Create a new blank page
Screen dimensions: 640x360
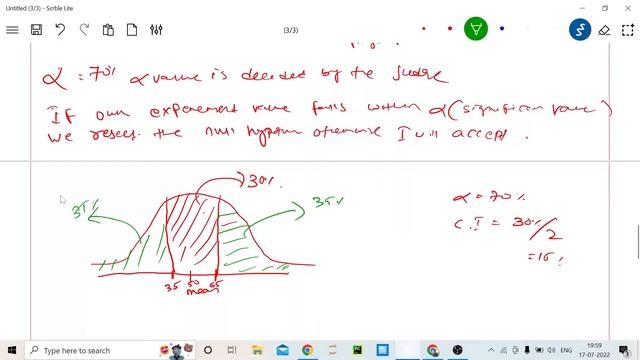click(x=132, y=30)
